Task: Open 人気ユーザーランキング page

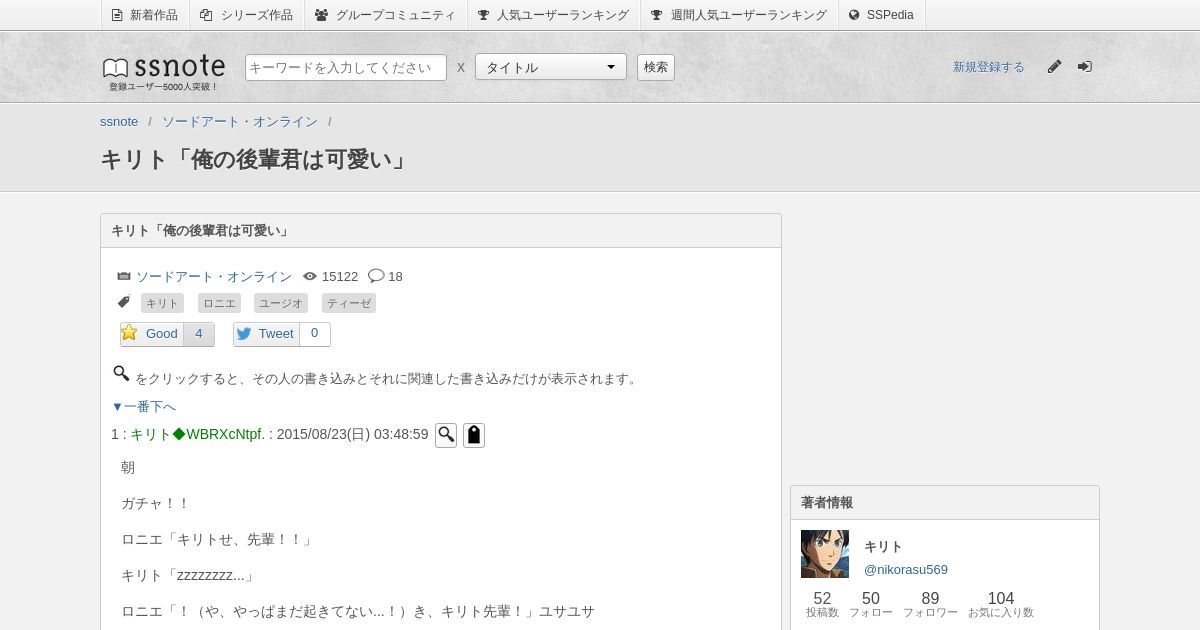Action: 553,15
